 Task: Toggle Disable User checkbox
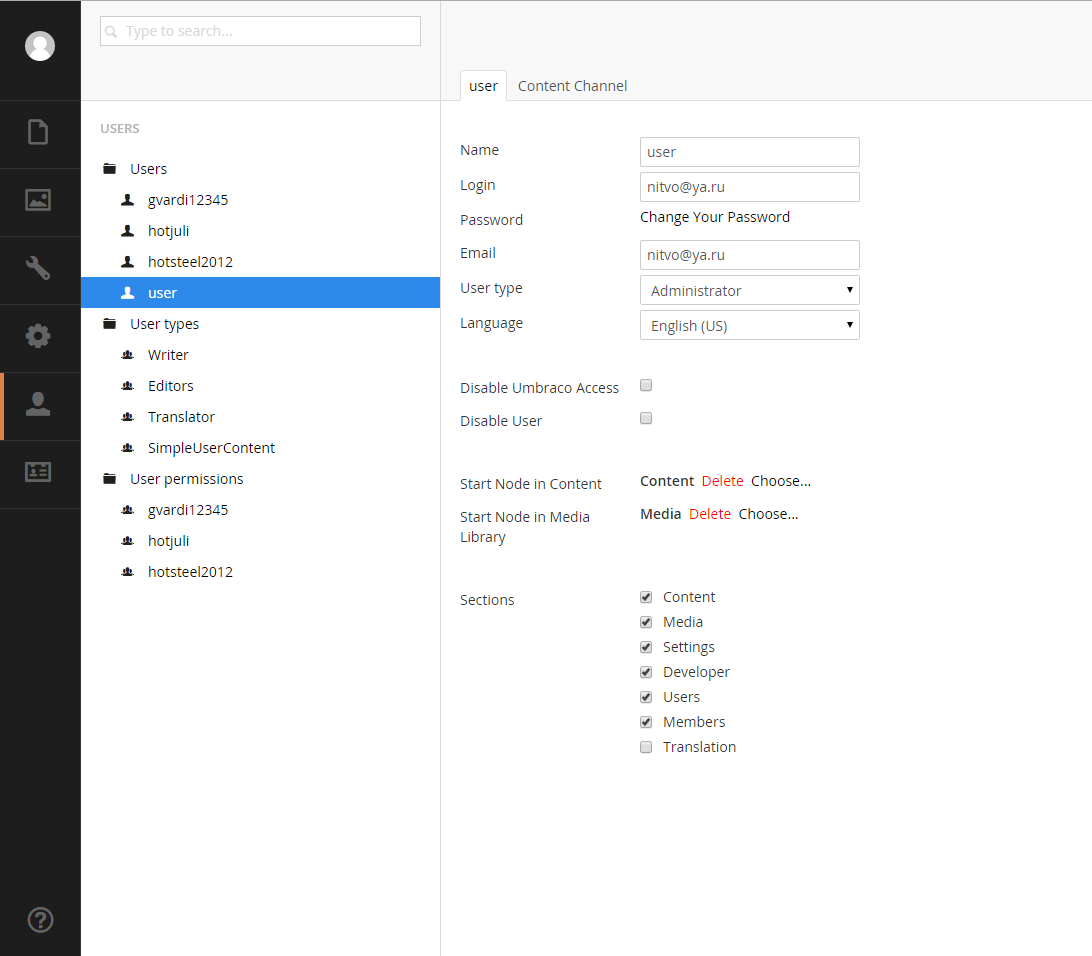[646, 418]
